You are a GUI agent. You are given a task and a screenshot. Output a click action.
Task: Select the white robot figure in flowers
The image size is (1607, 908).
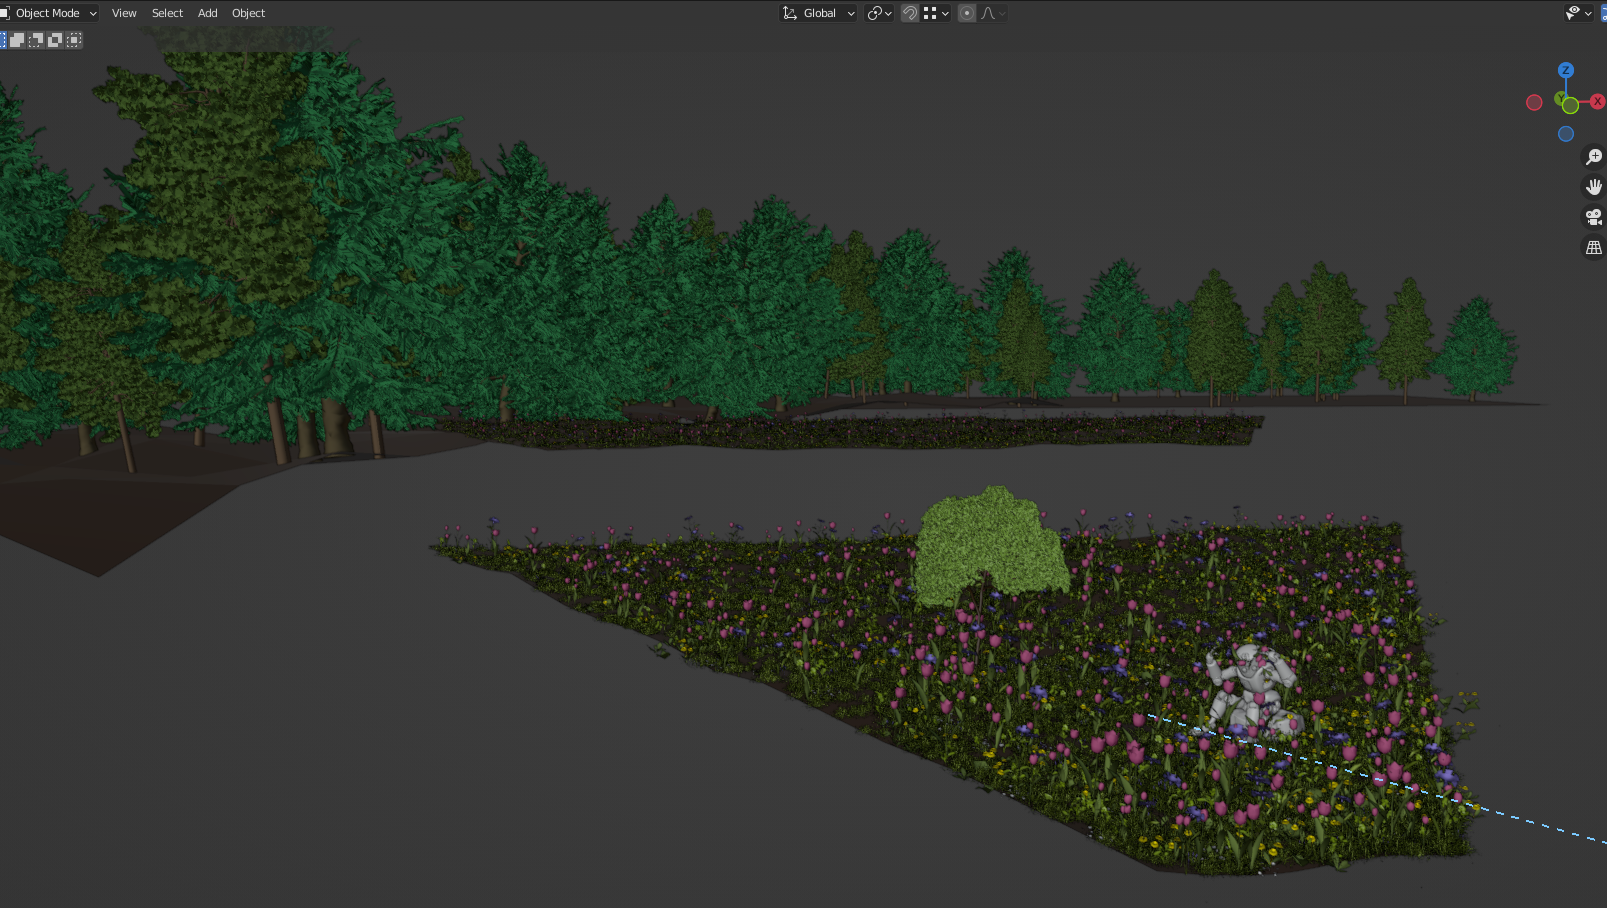1251,690
